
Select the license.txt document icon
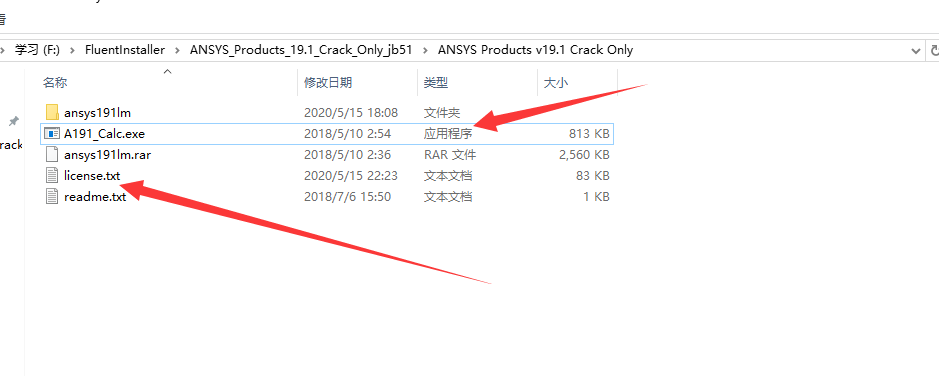point(52,175)
